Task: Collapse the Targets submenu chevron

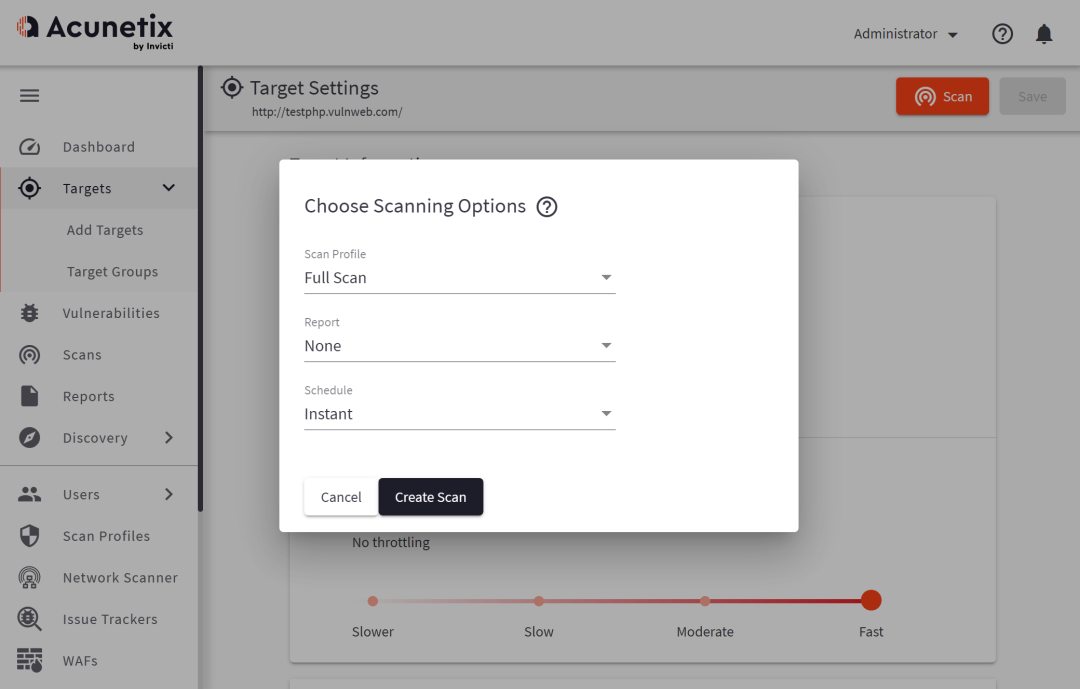Action: coord(169,187)
